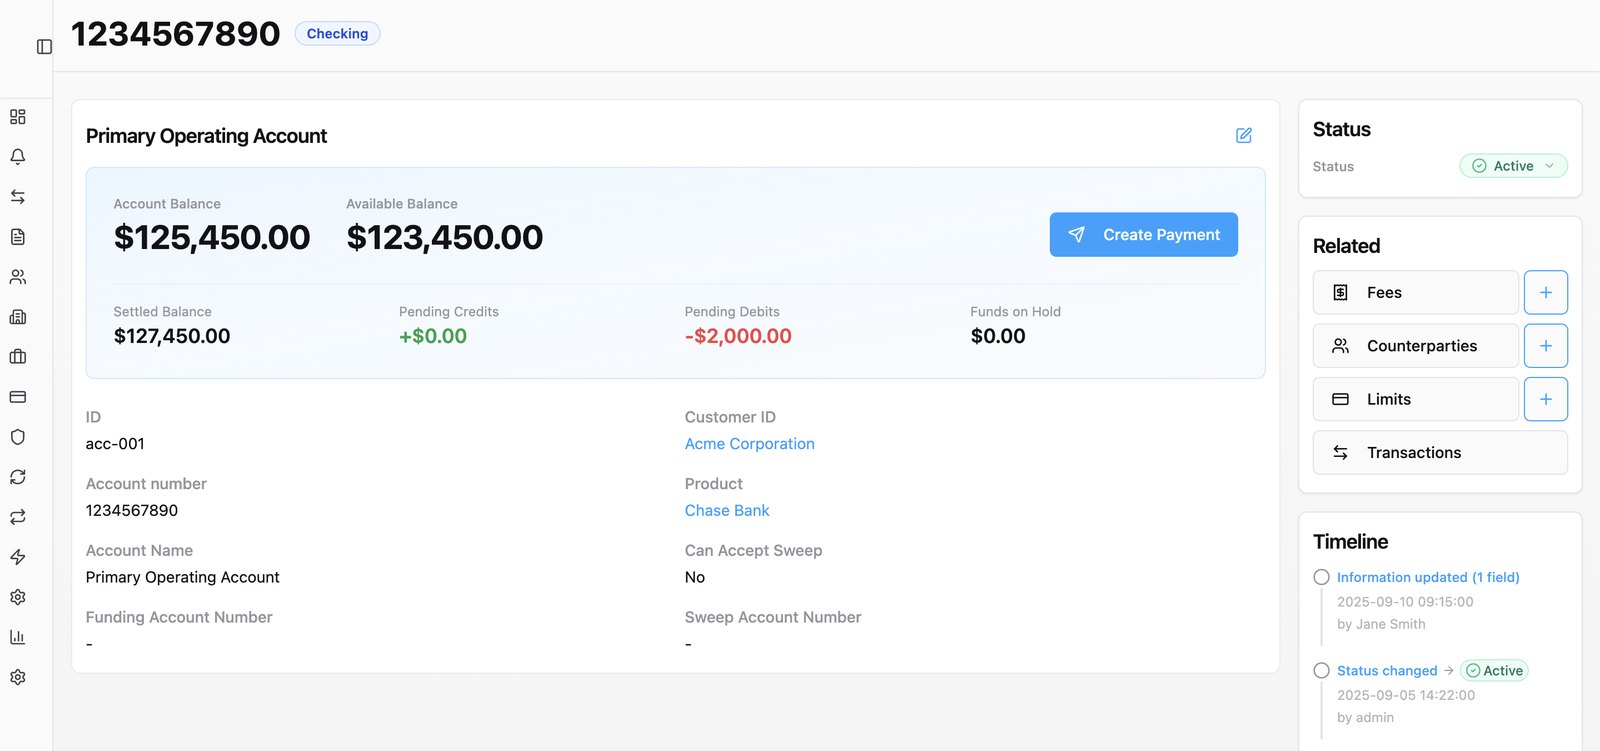Click the account balance '$125,450.00'
Viewport: 1600px width, 751px height.
click(212, 237)
